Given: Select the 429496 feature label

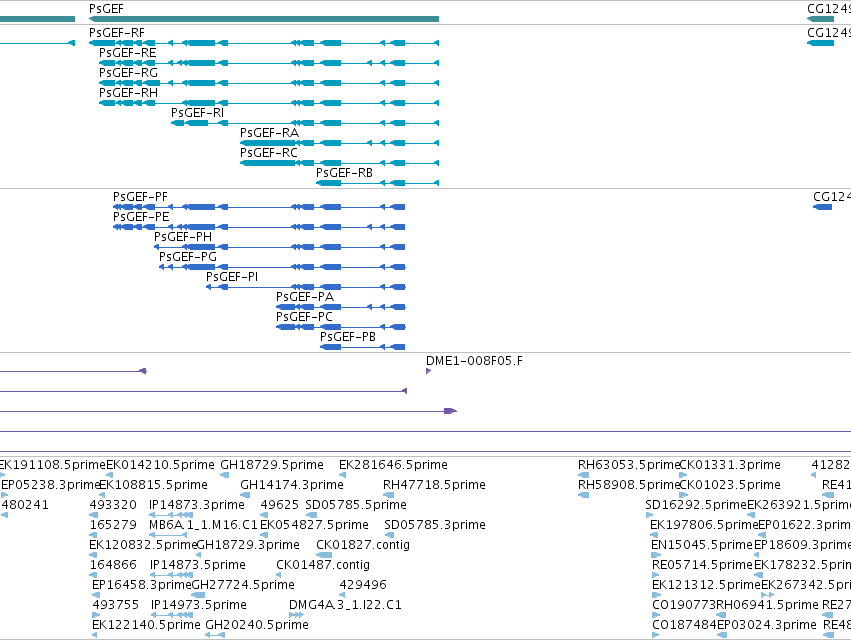Looking at the screenshot, I should pos(363,586).
